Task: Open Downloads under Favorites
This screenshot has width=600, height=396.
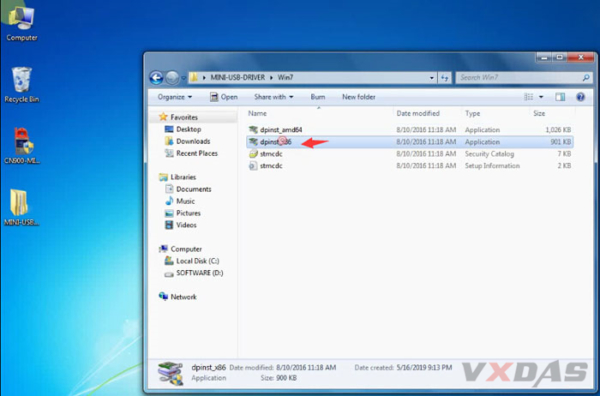Action: coord(193,141)
